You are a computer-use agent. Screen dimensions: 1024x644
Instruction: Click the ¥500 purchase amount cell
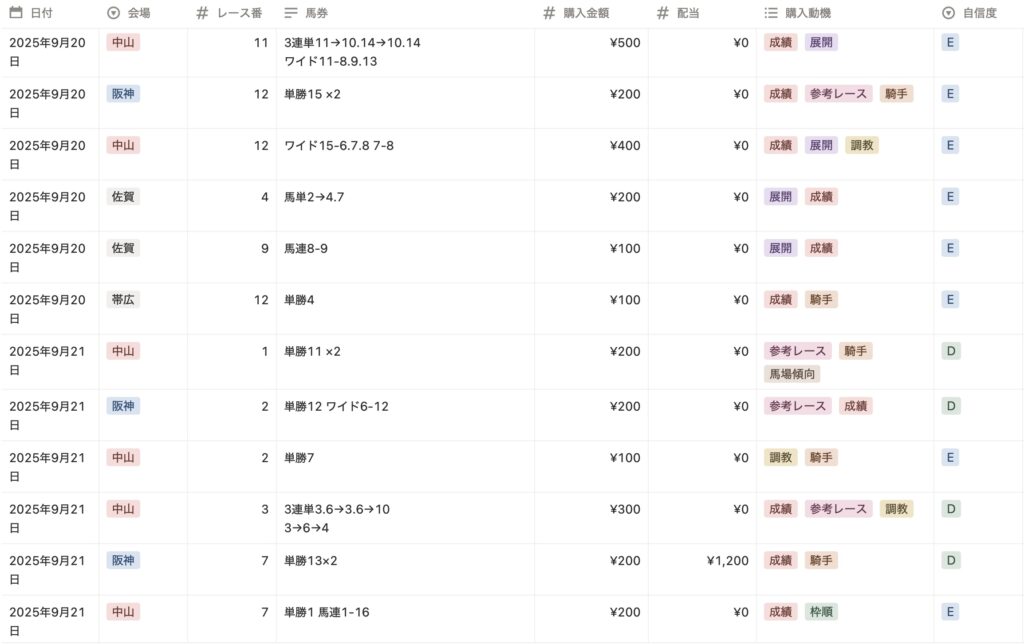[x=624, y=43]
